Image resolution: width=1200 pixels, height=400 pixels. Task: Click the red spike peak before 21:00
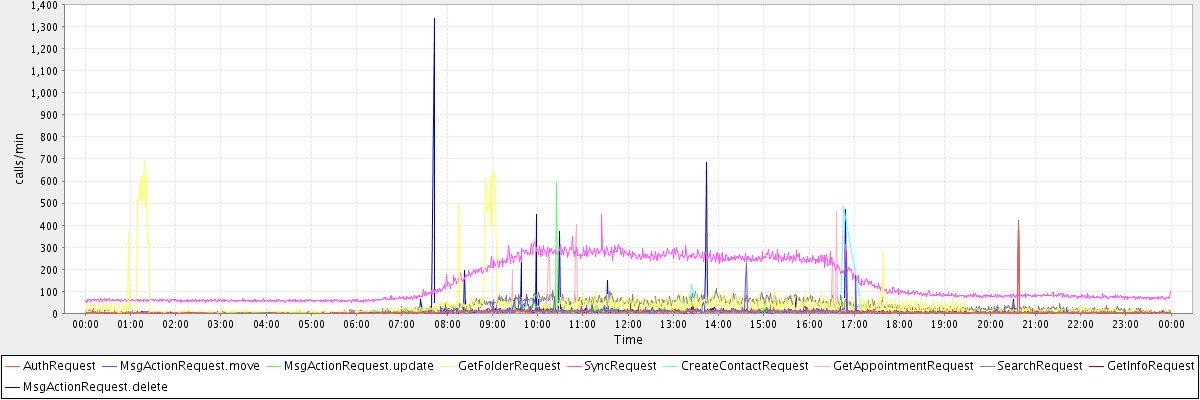tap(1018, 222)
